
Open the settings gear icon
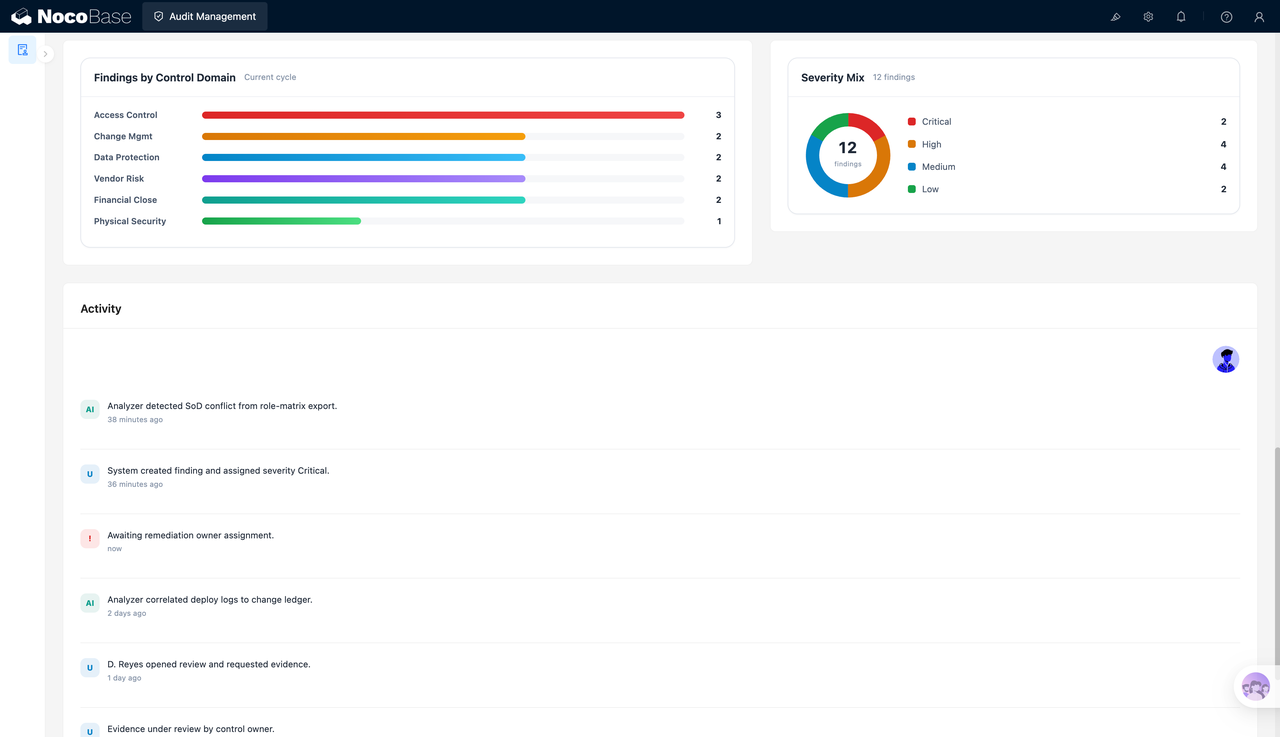[x=1148, y=16]
